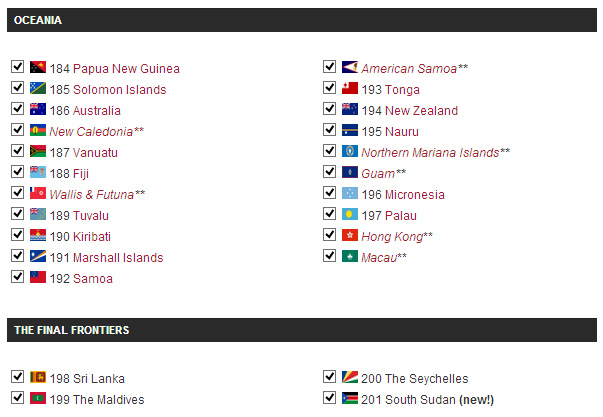Screen dimensions: 603x417
Task: Click the Papua New Guinea flag icon
Action: coord(38,67)
